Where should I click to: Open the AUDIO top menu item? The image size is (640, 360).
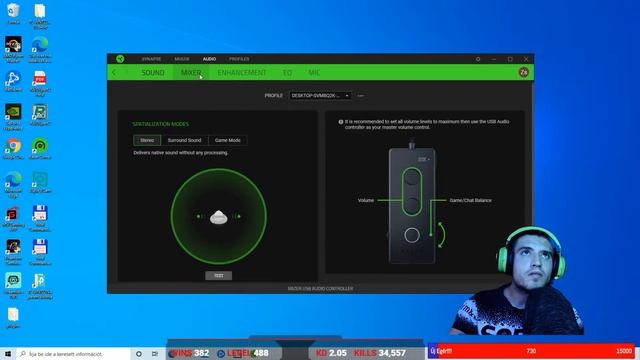coord(209,59)
